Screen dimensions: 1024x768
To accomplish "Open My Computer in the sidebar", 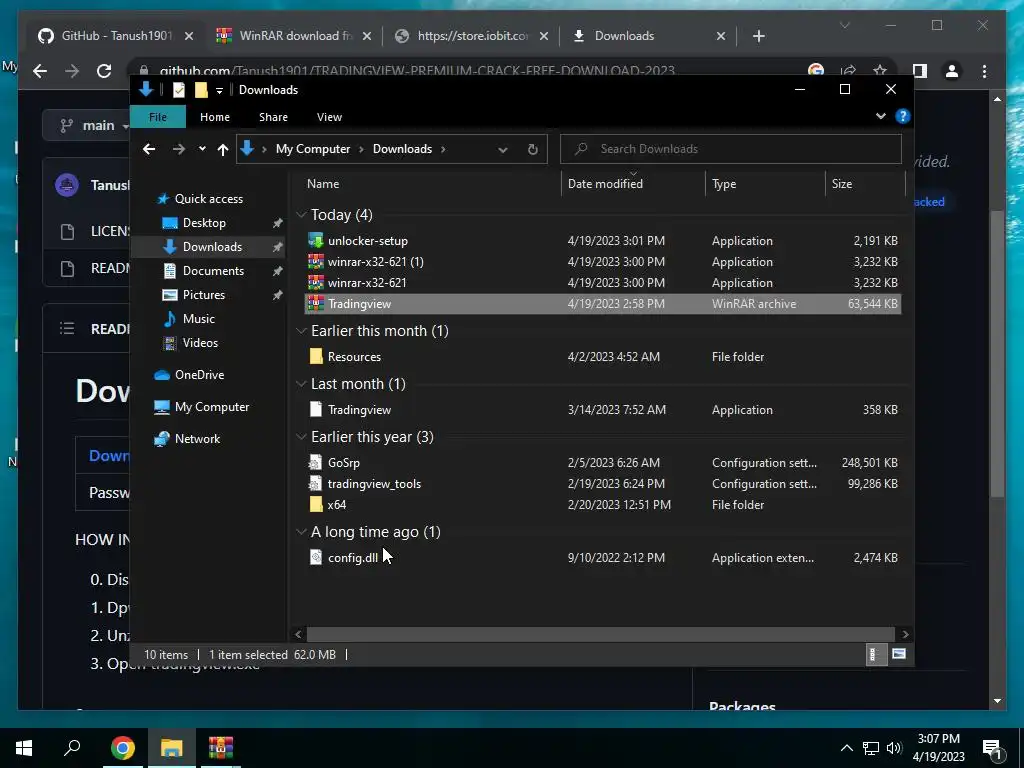I will pos(212,406).
